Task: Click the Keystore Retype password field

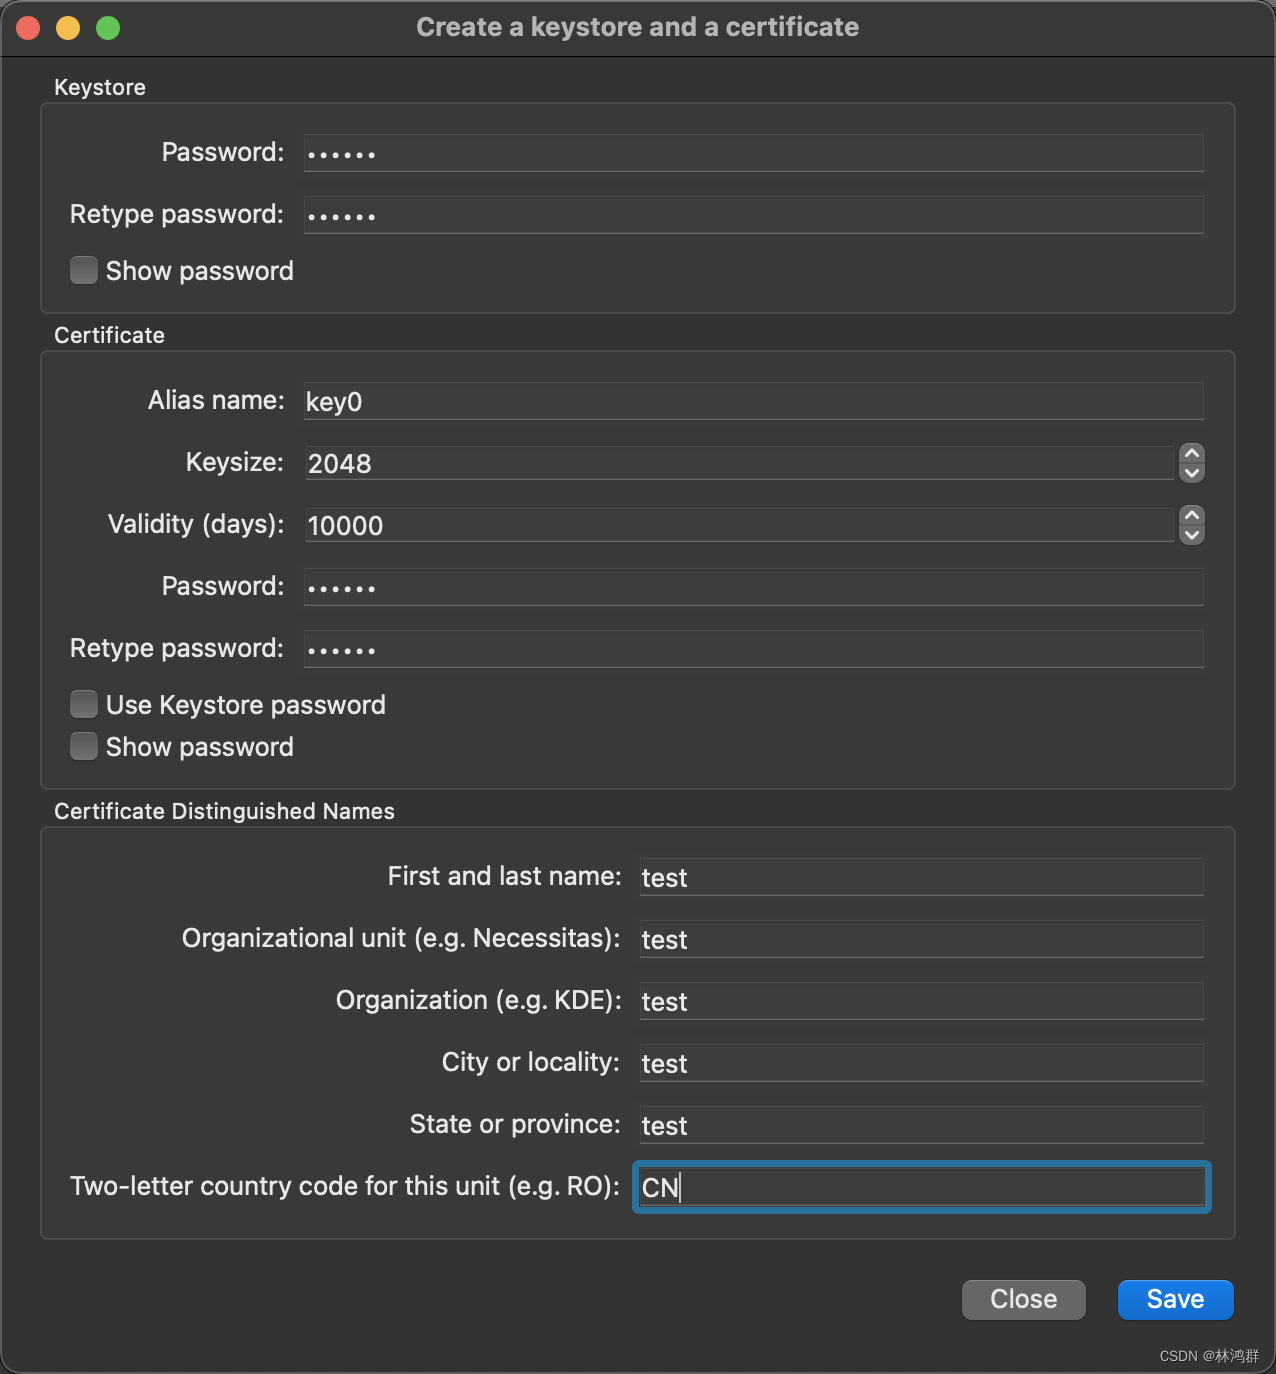Action: 753,215
